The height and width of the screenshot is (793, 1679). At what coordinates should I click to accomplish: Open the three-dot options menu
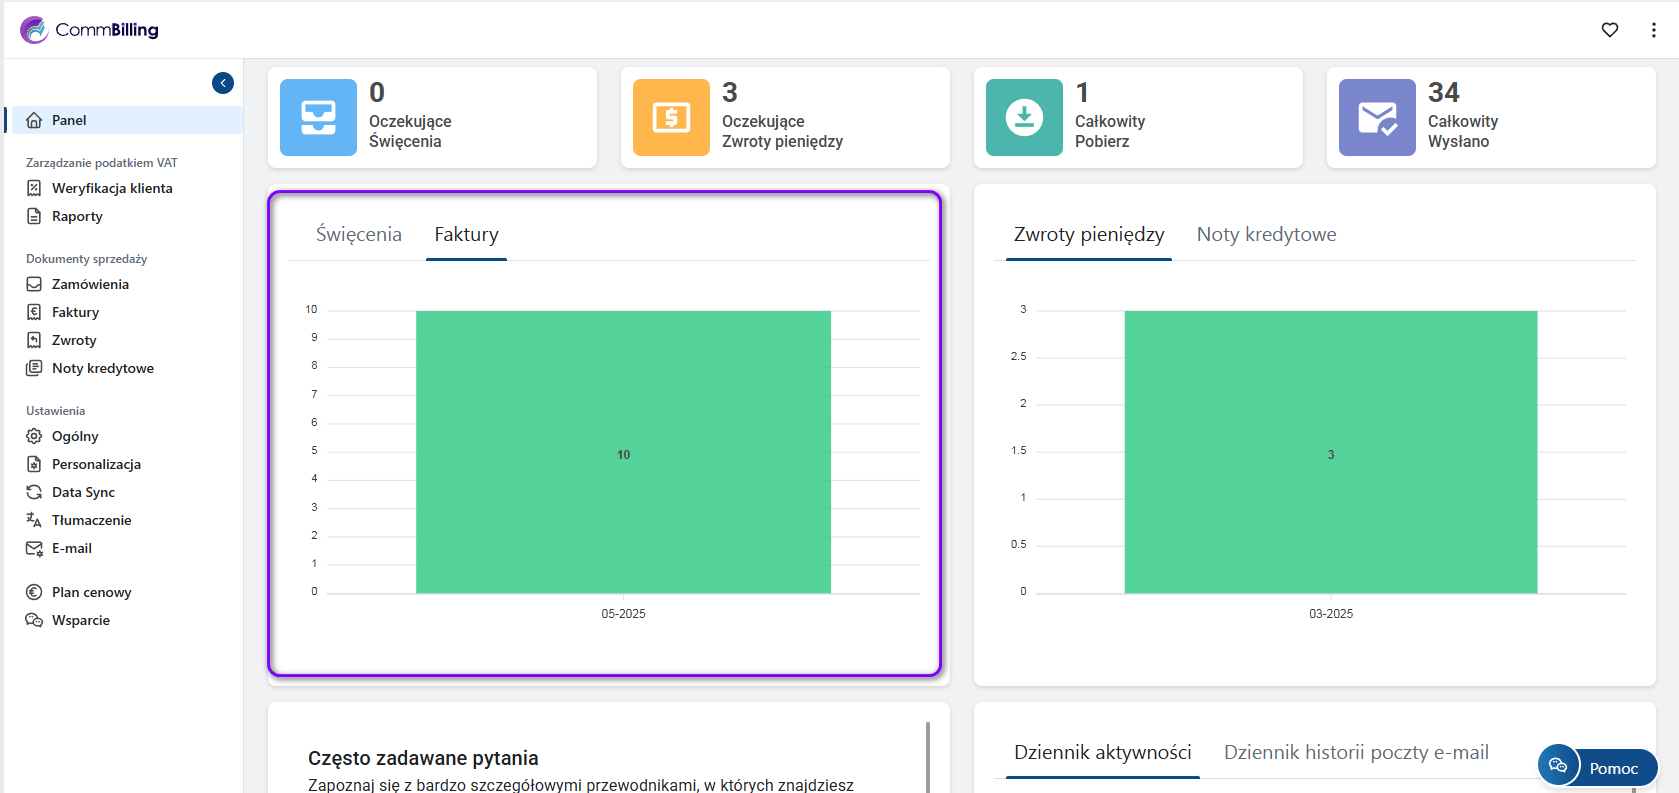click(1653, 30)
